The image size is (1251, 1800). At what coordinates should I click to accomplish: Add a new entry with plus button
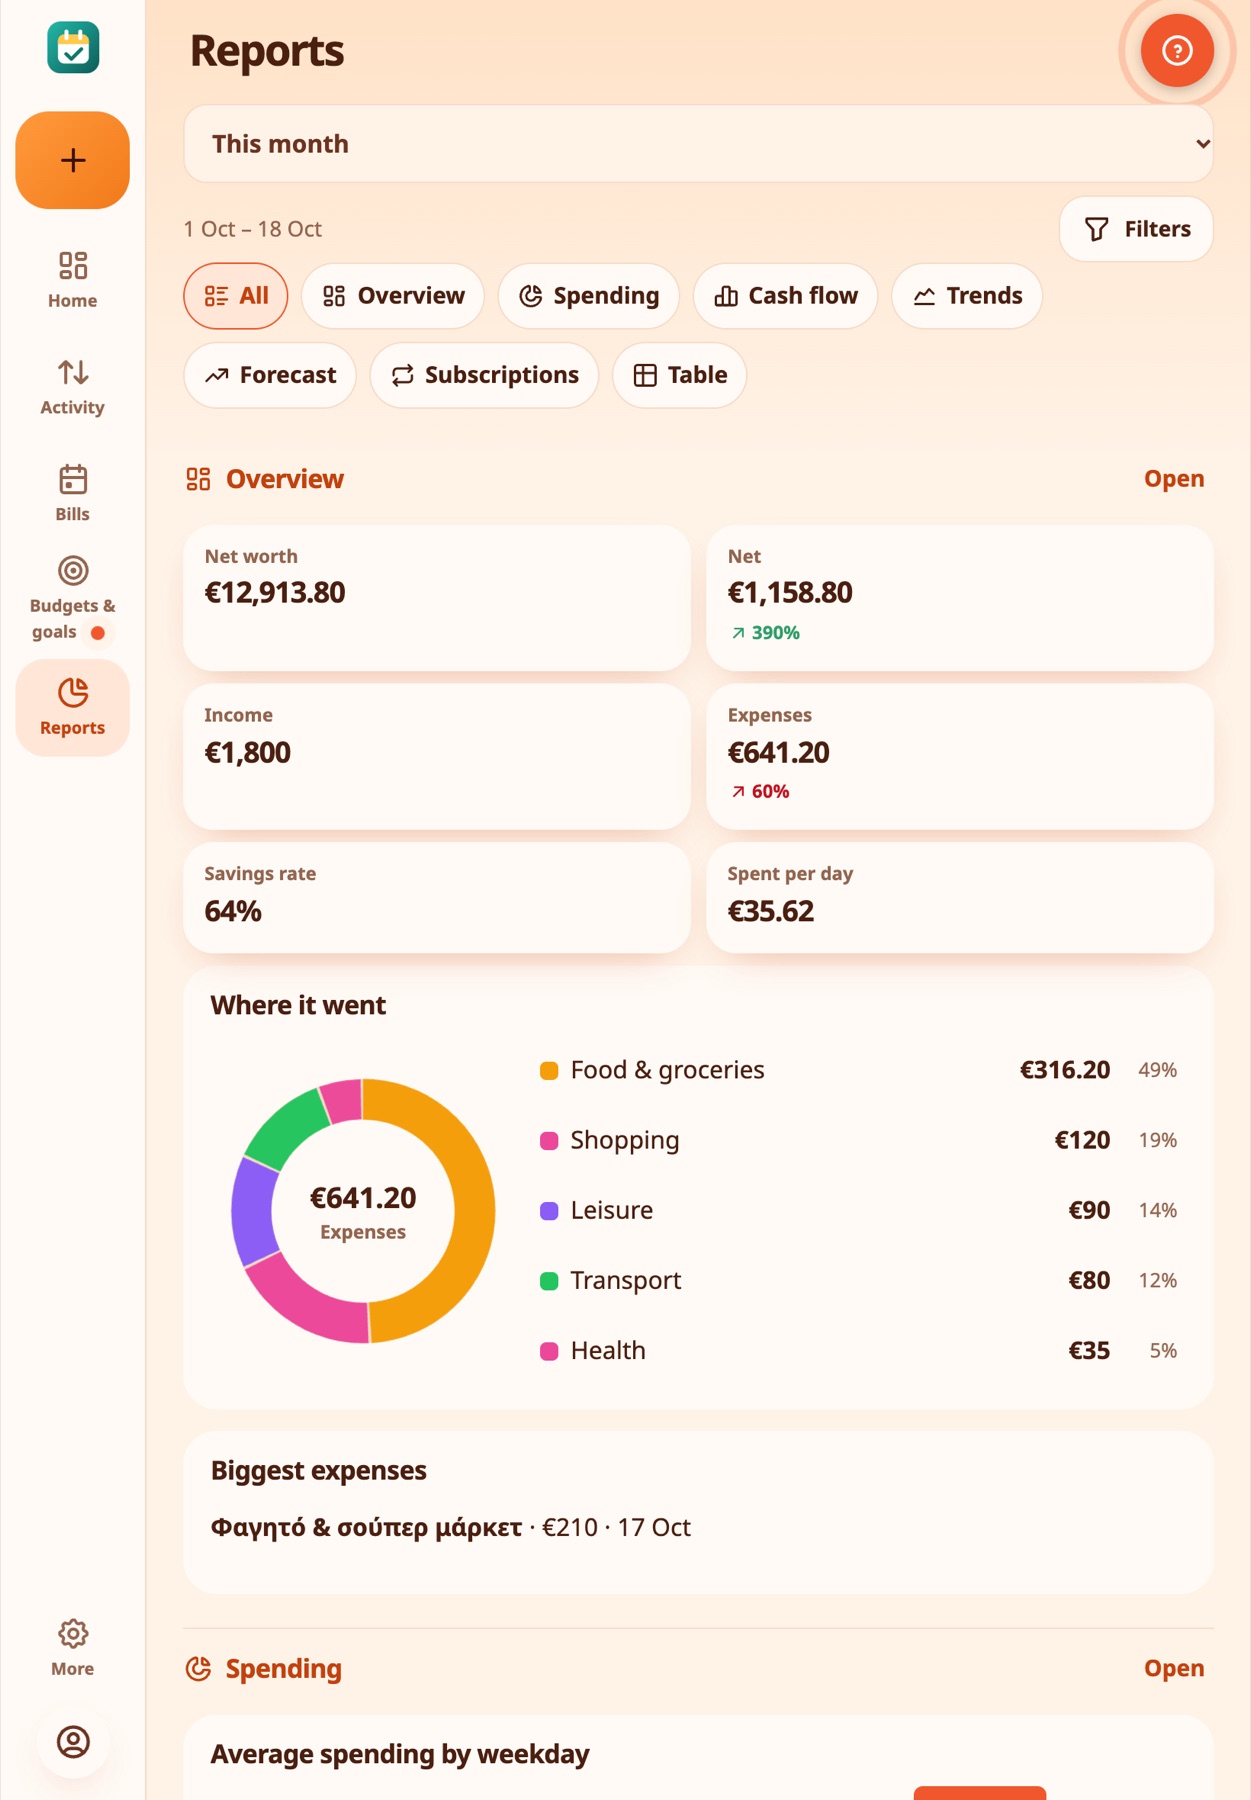tap(73, 160)
